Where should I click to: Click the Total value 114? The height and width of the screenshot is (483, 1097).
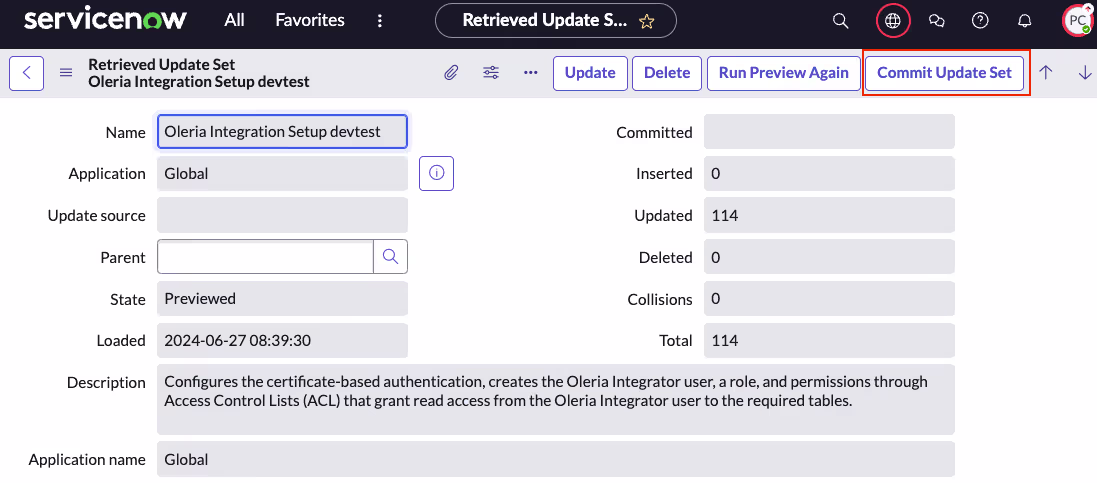pyautogui.click(x=829, y=341)
